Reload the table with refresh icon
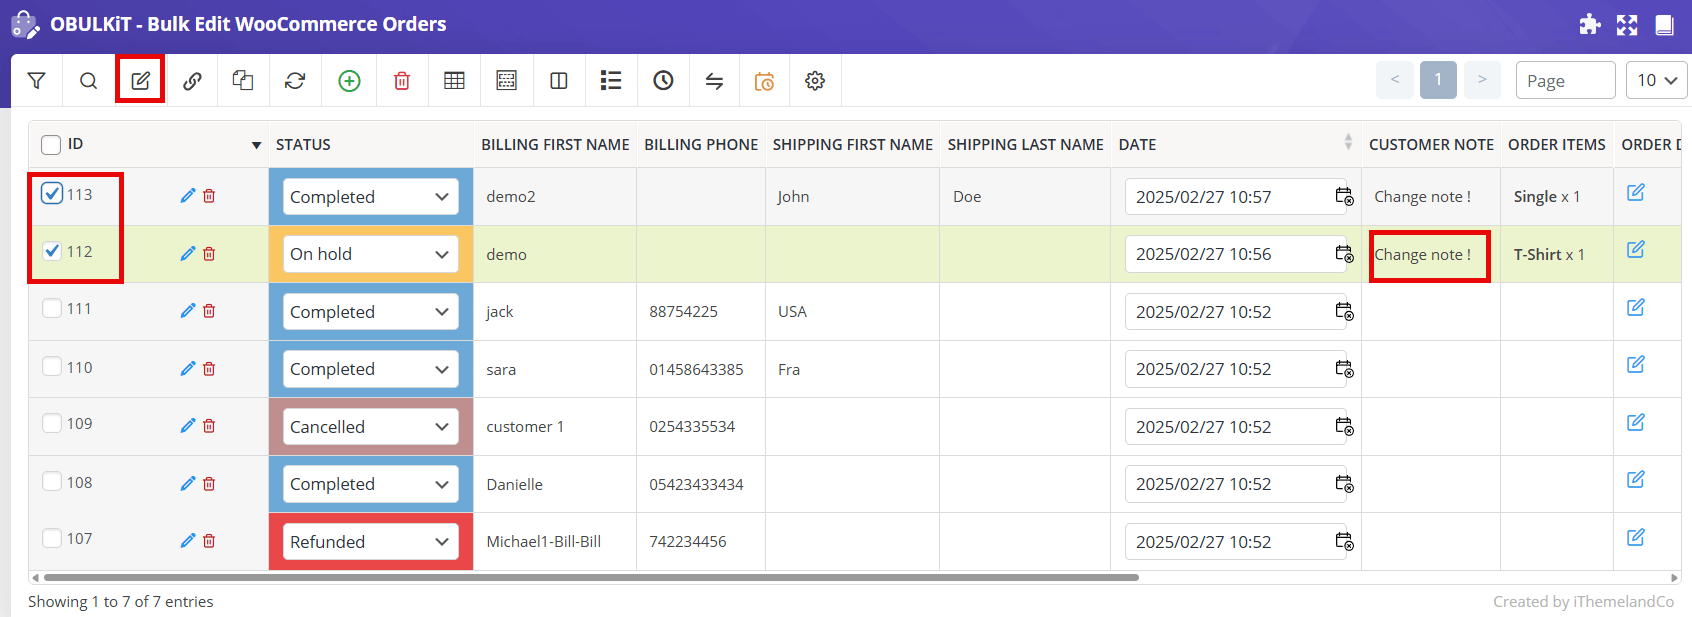Viewport: 1692px width, 617px height. pos(295,81)
